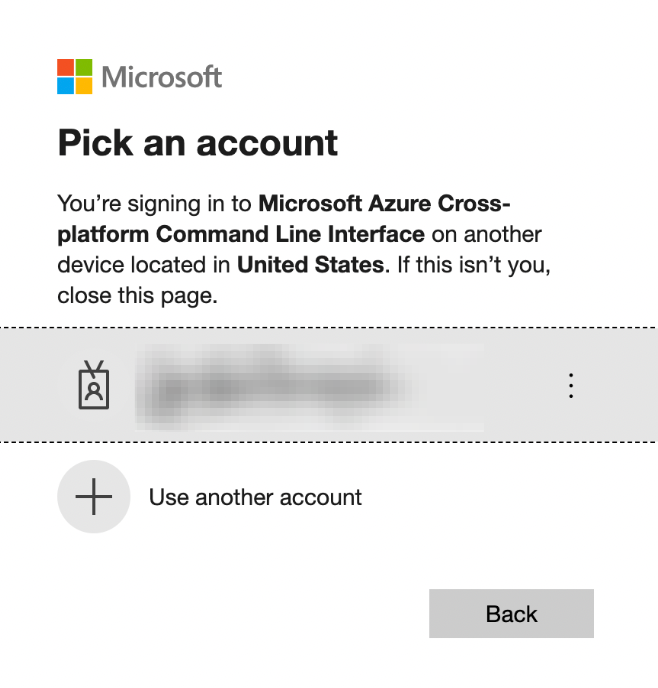Viewport: 658px width, 688px height.
Task: Click the gray circle around plus sign
Action: (x=94, y=497)
